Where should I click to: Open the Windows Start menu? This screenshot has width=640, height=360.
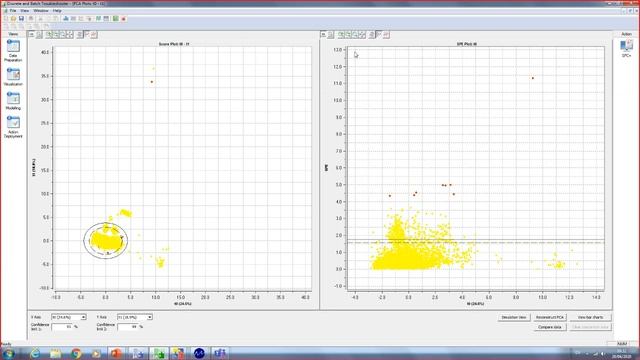click(x=9, y=353)
